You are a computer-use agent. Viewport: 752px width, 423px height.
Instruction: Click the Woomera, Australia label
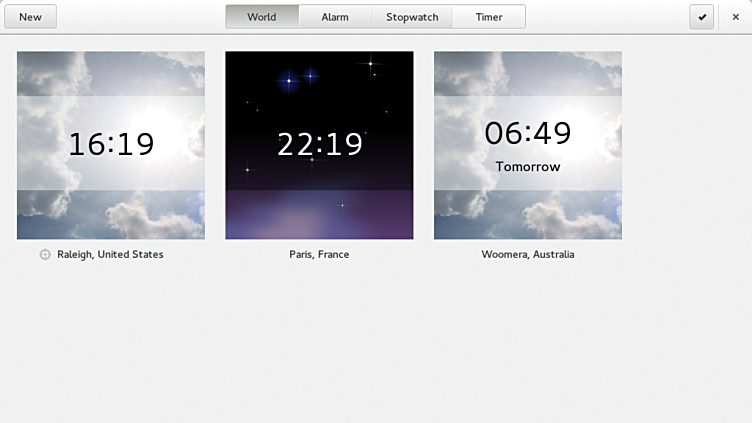(527, 255)
